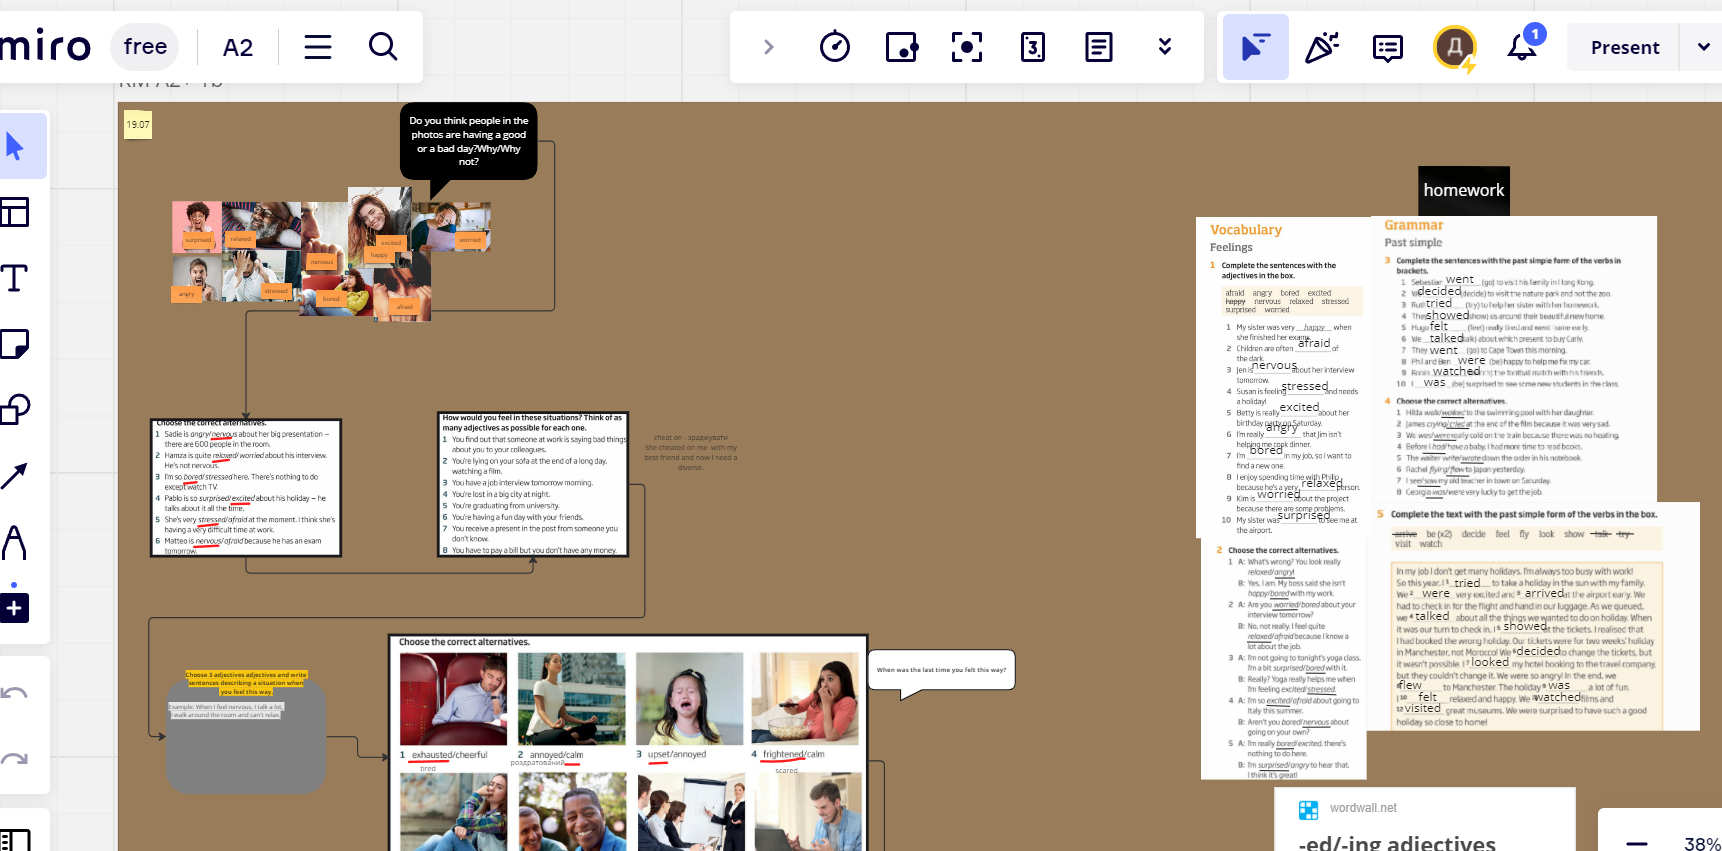This screenshot has height=851, width=1722.
Task: Zoom out with the minus button
Action: pos(1637,844)
